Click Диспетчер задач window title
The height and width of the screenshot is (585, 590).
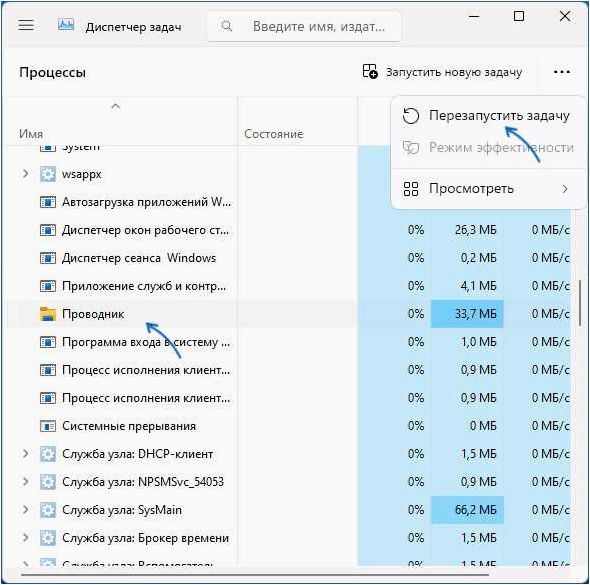click(x=134, y=27)
